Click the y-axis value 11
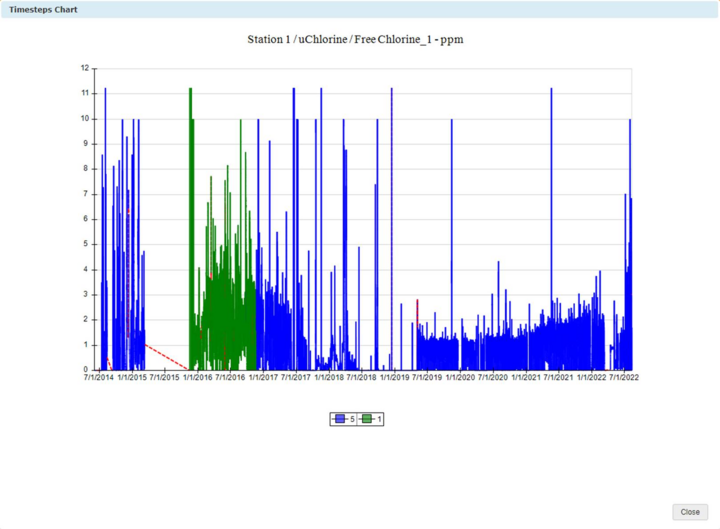The width and height of the screenshot is (720, 529). (x=84, y=93)
